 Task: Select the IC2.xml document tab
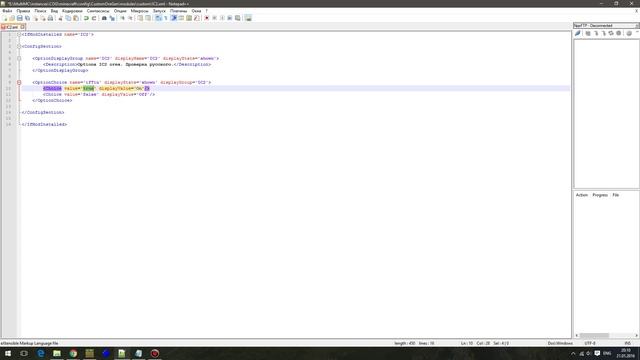pyautogui.click(x=12, y=27)
